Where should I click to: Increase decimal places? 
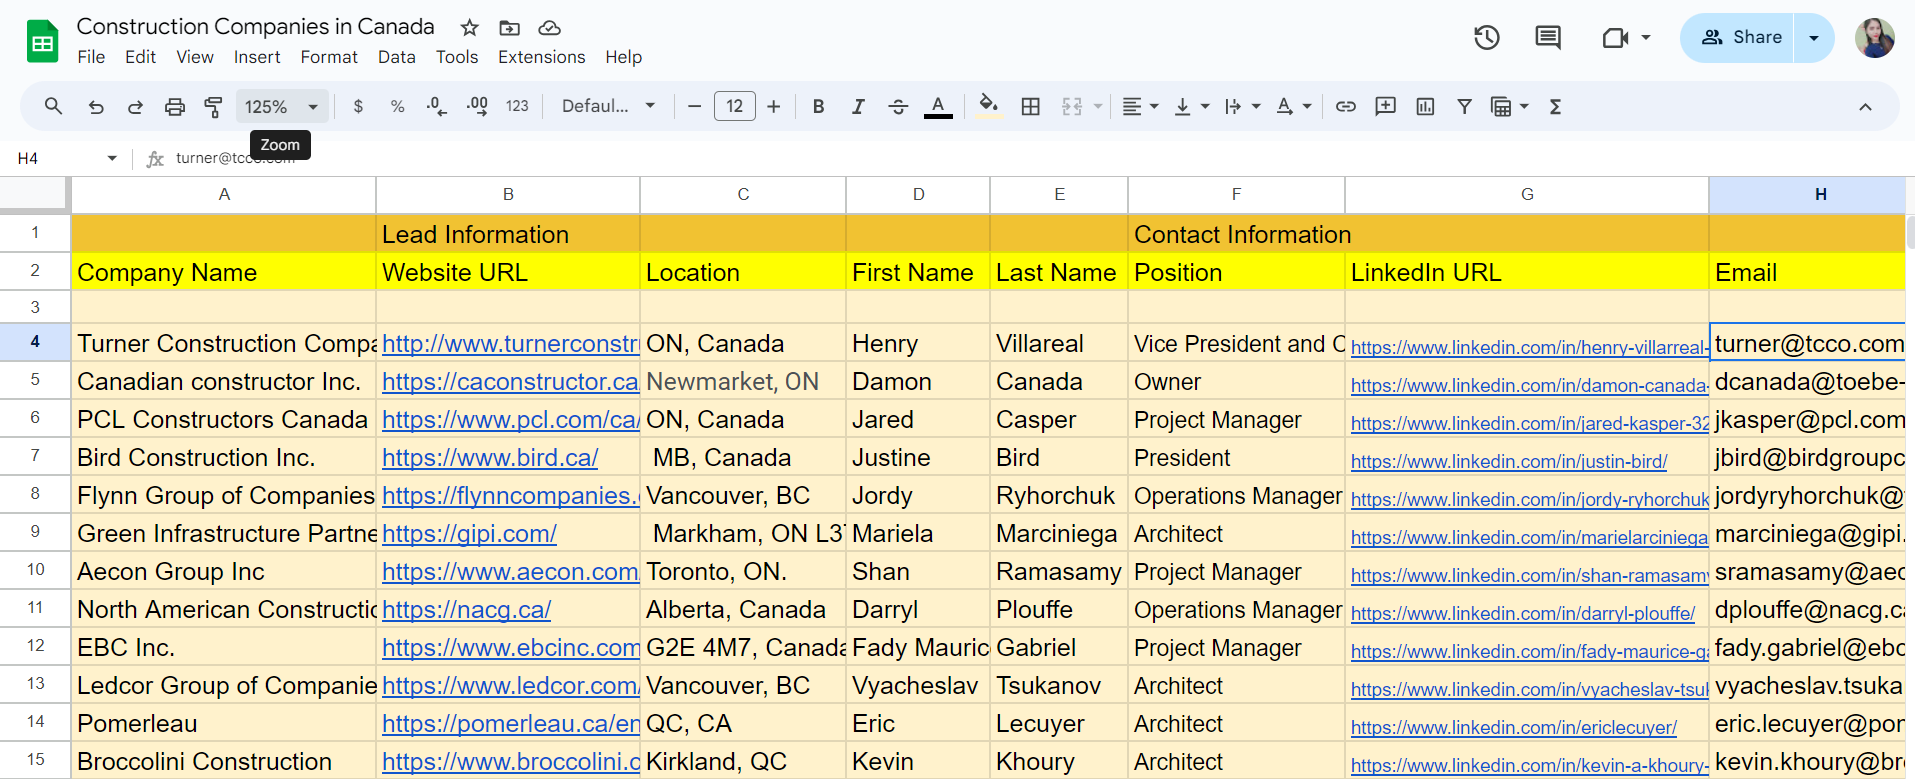pos(477,106)
